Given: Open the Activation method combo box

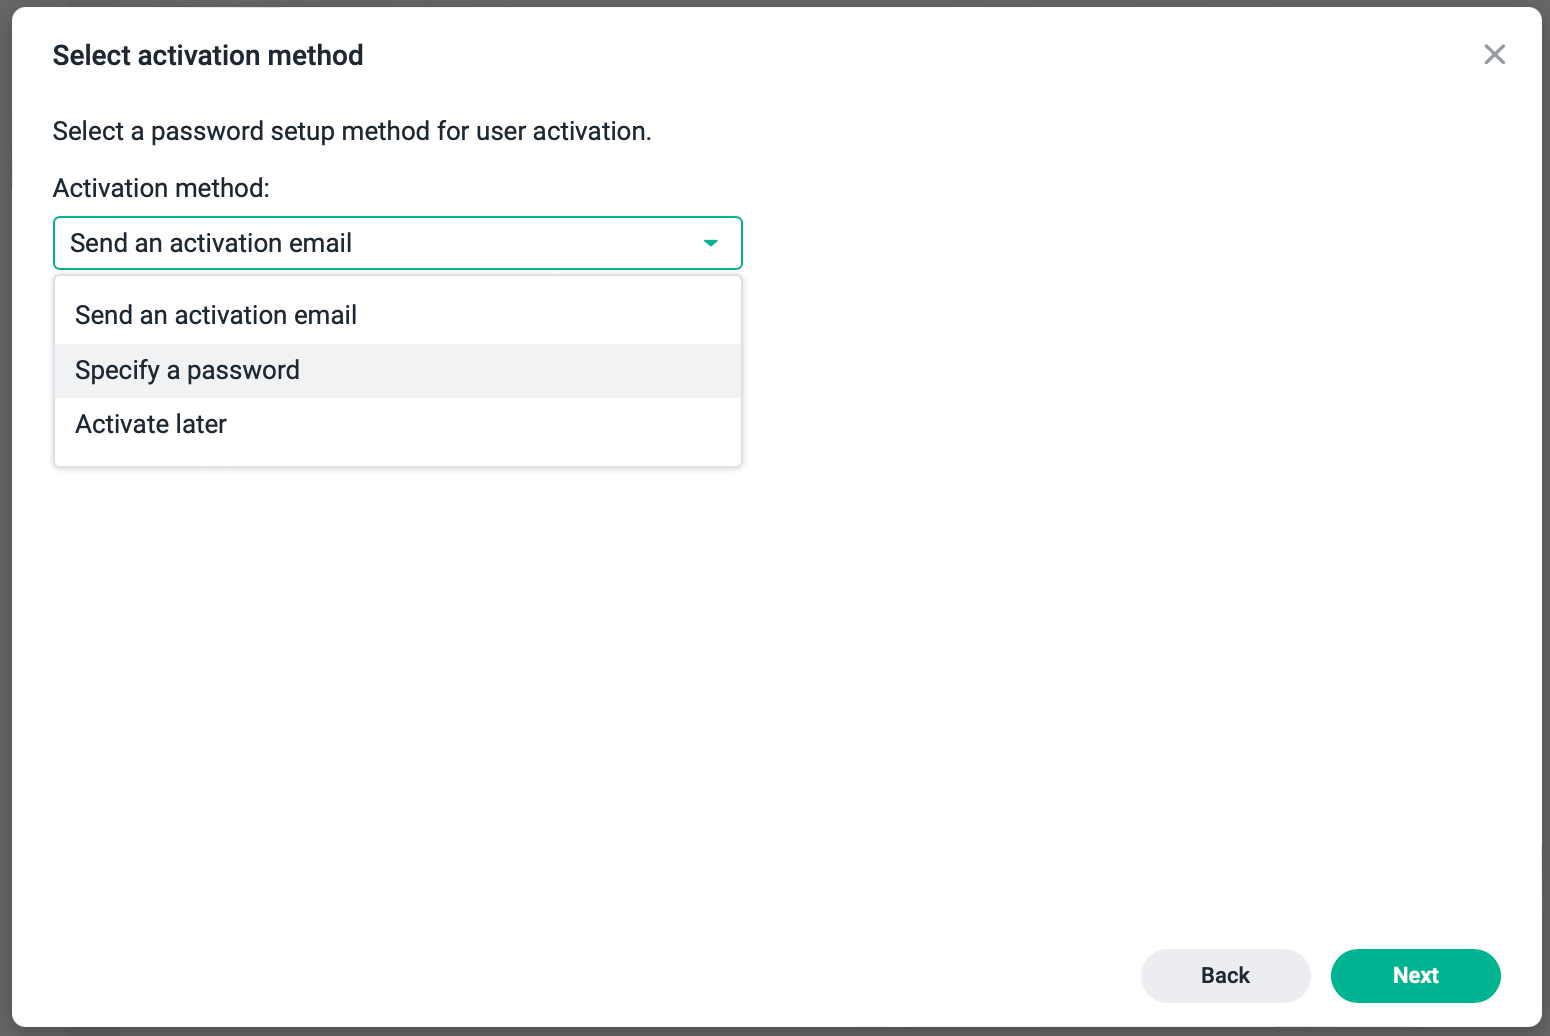Looking at the screenshot, I should 397,243.
